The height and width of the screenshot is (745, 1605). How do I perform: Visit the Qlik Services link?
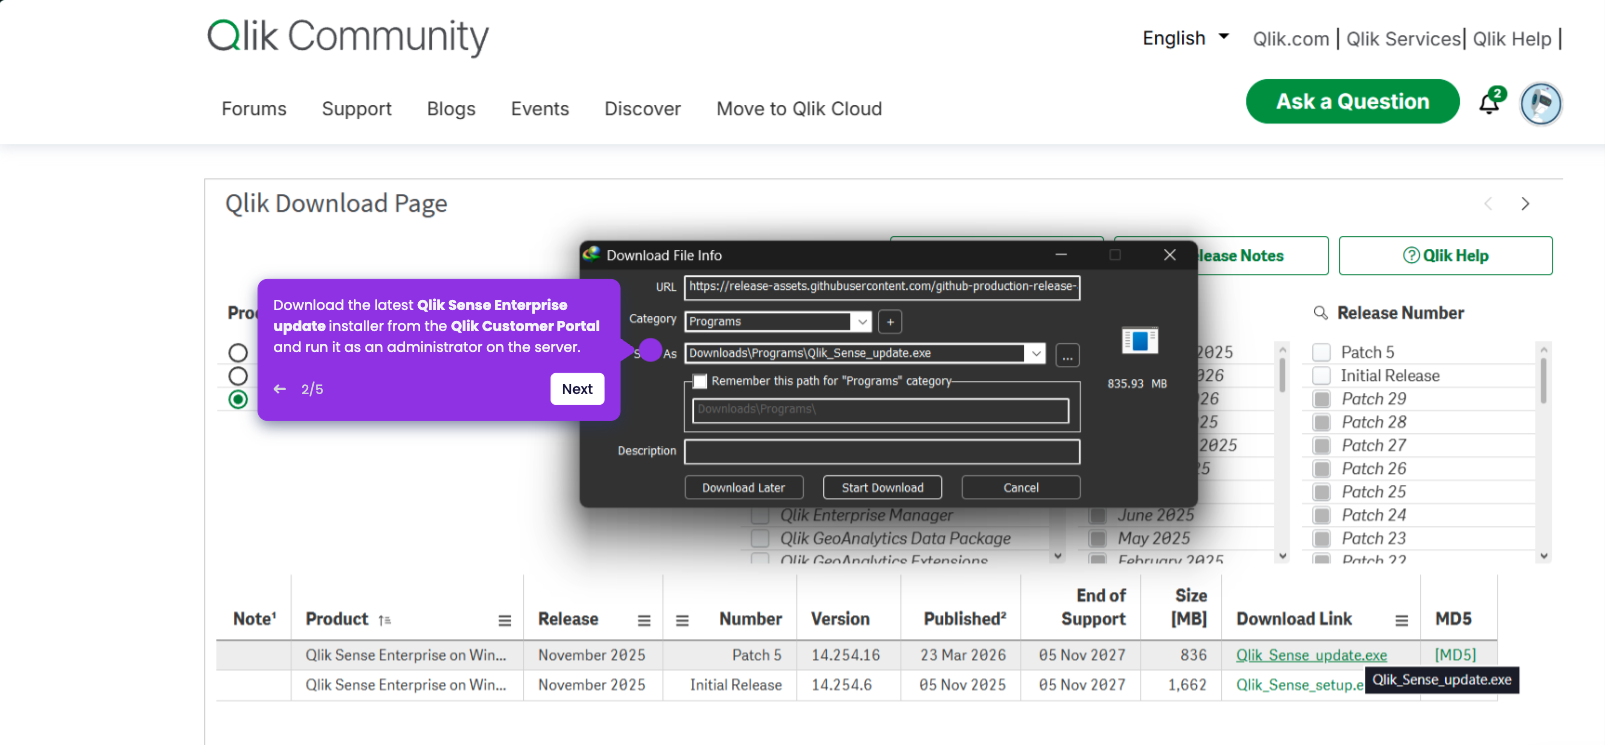1403,39
